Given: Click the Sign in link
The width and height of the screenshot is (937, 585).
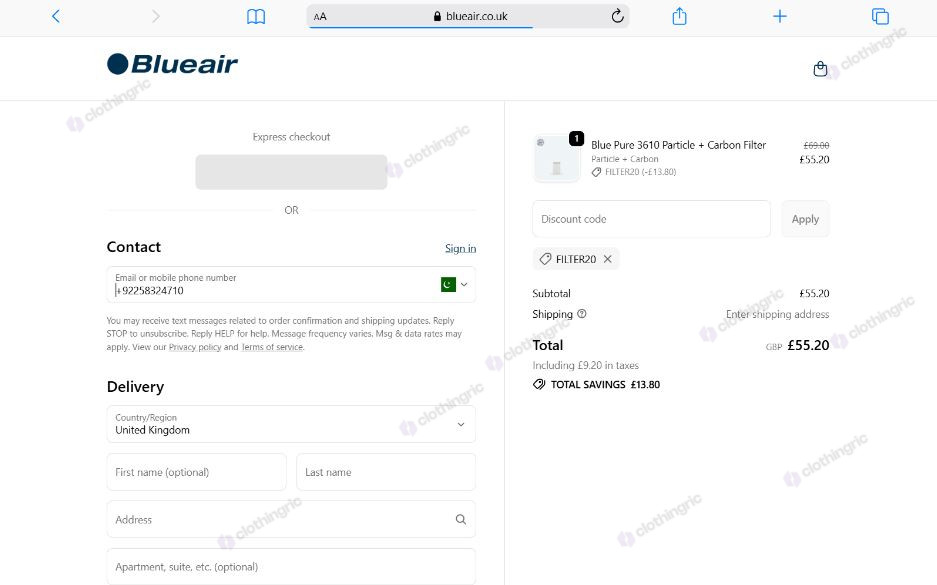Looking at the screenshot, I should click(460, 248).
